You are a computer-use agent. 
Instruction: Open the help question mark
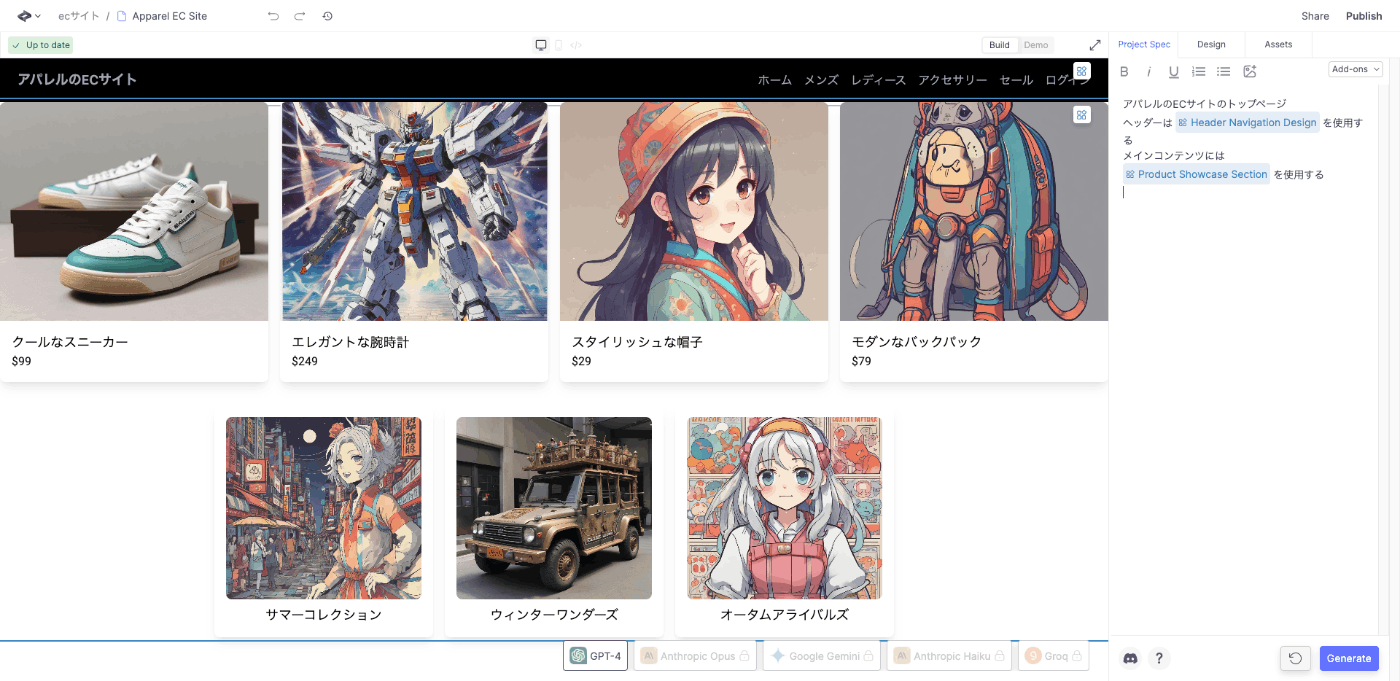click(1159, 658)
